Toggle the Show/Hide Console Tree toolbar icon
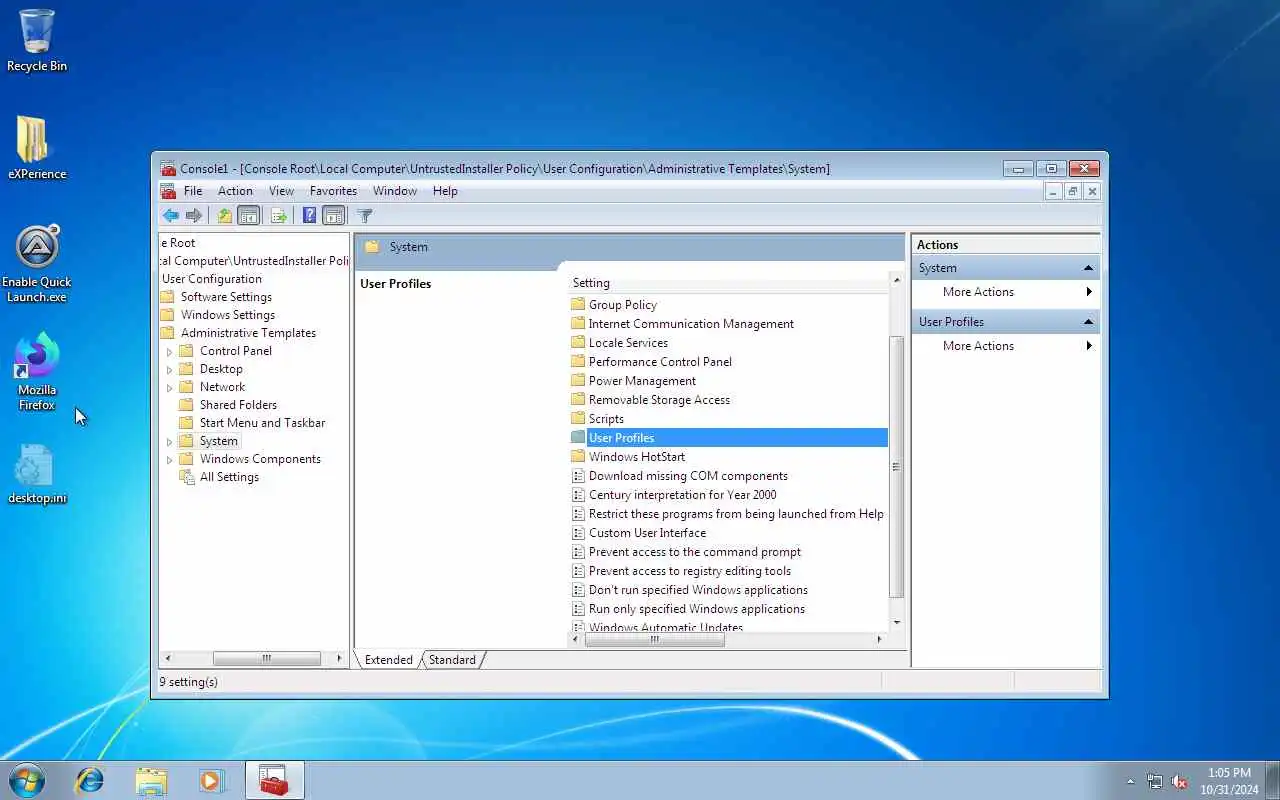The width and height of the screenshot is (1280, 800). [x=249, y=216]
